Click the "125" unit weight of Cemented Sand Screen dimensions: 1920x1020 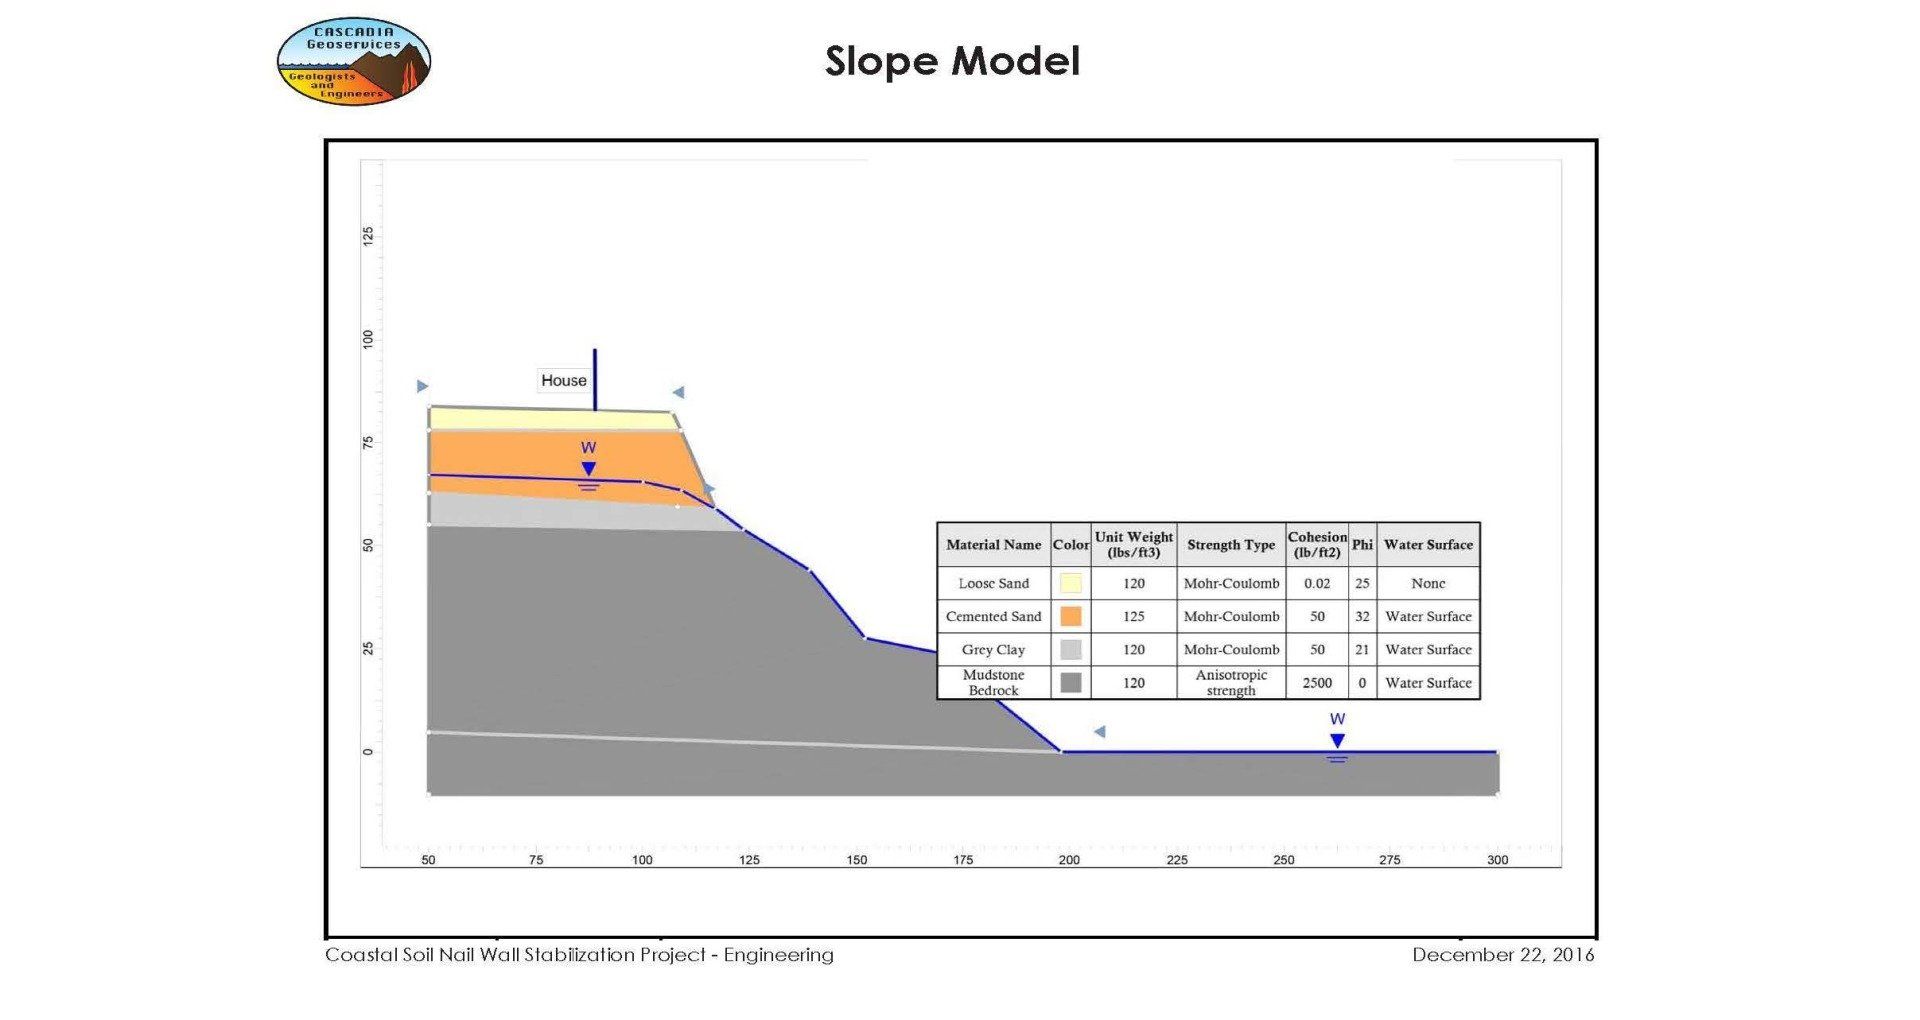1134,616
